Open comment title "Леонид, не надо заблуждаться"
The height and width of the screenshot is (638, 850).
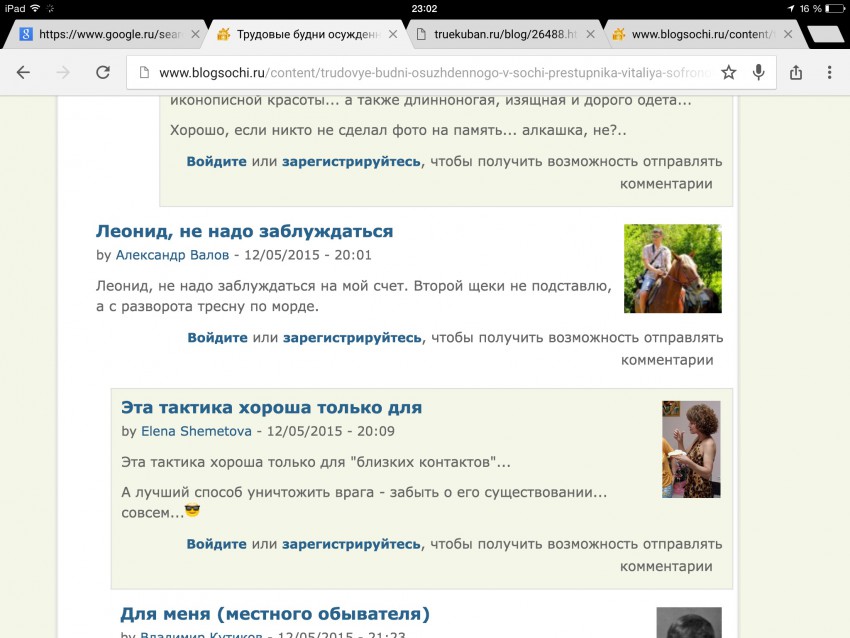pyautogui.click(x=244, y=231)
